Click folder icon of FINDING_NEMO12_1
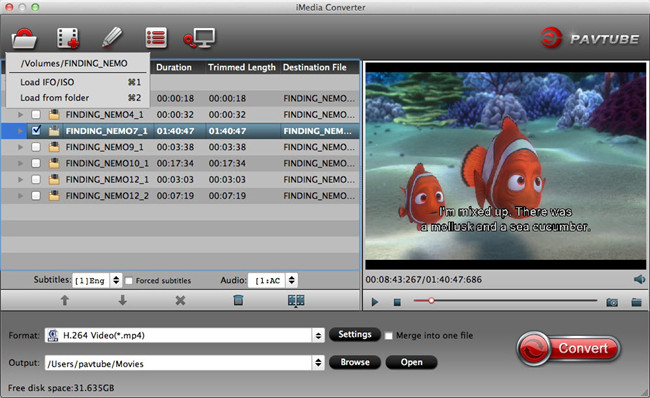Viewport: 650px width, 398px height. coord(54,180)
